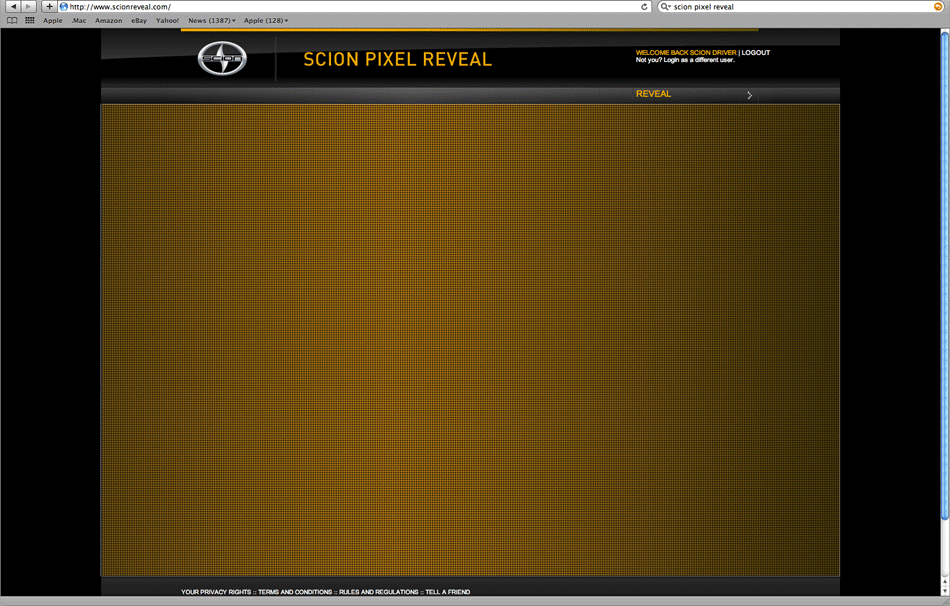Open the eBay bookmark

(139, 20)
